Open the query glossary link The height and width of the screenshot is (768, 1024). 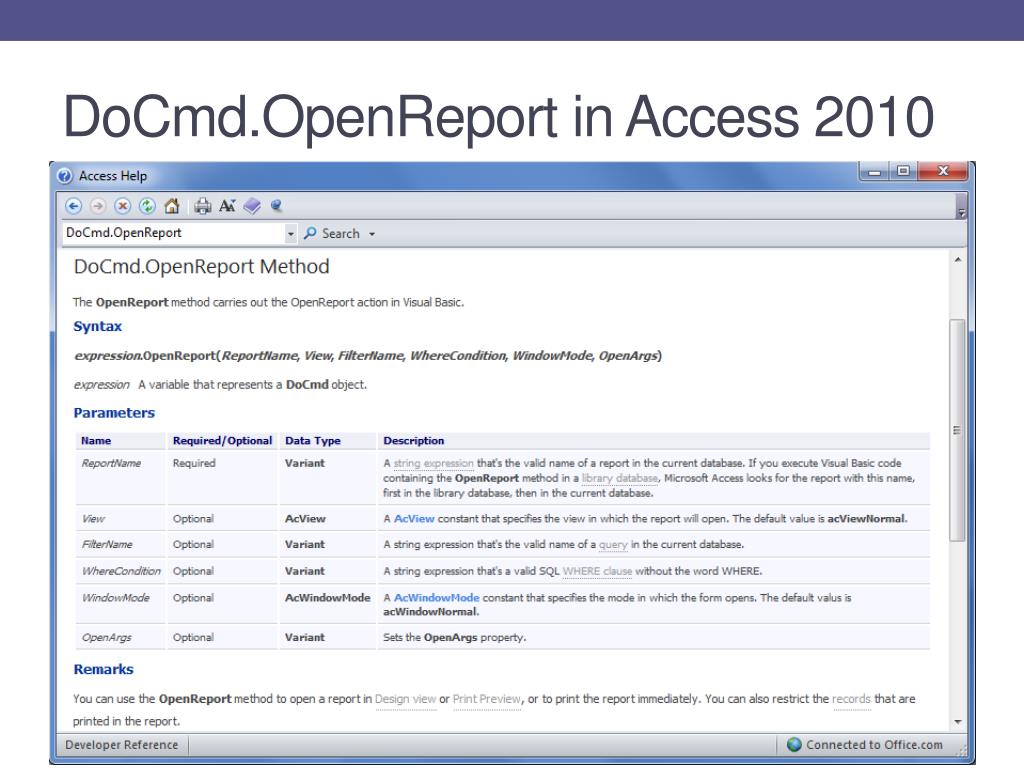pyautogui.click(x=613, y=544)
